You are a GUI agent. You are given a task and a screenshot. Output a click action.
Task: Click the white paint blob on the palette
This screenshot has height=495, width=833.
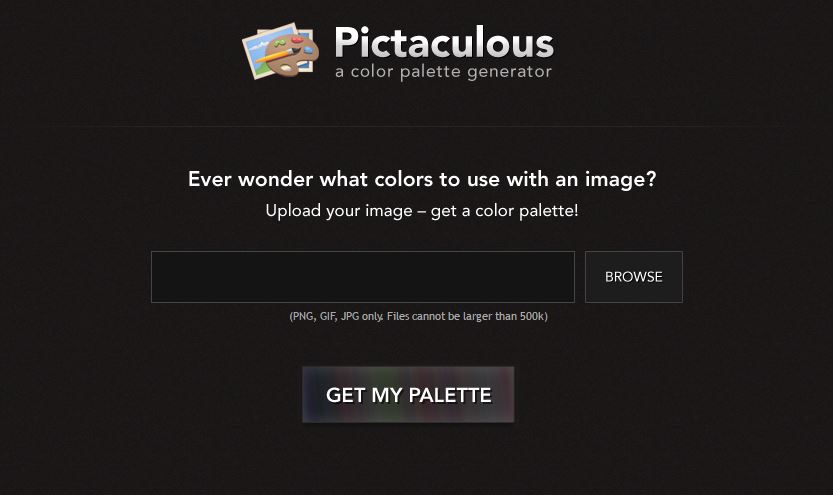coord(286,68)
